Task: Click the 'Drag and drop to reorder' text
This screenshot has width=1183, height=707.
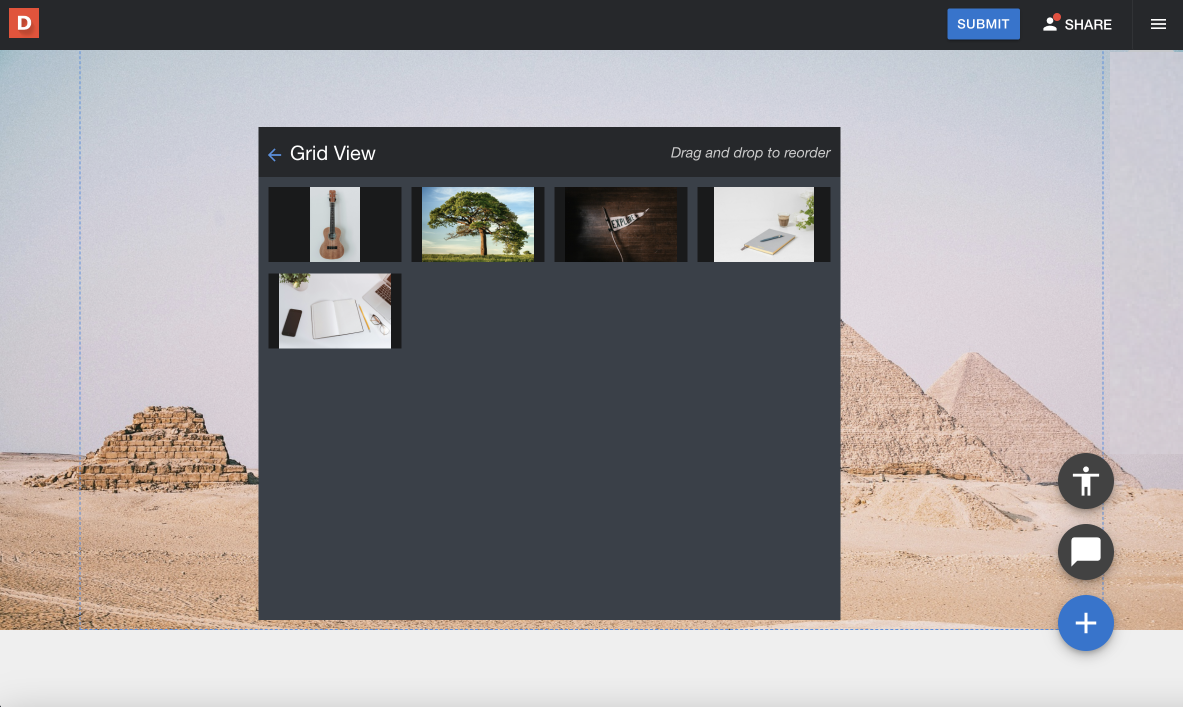Action: 750,152
